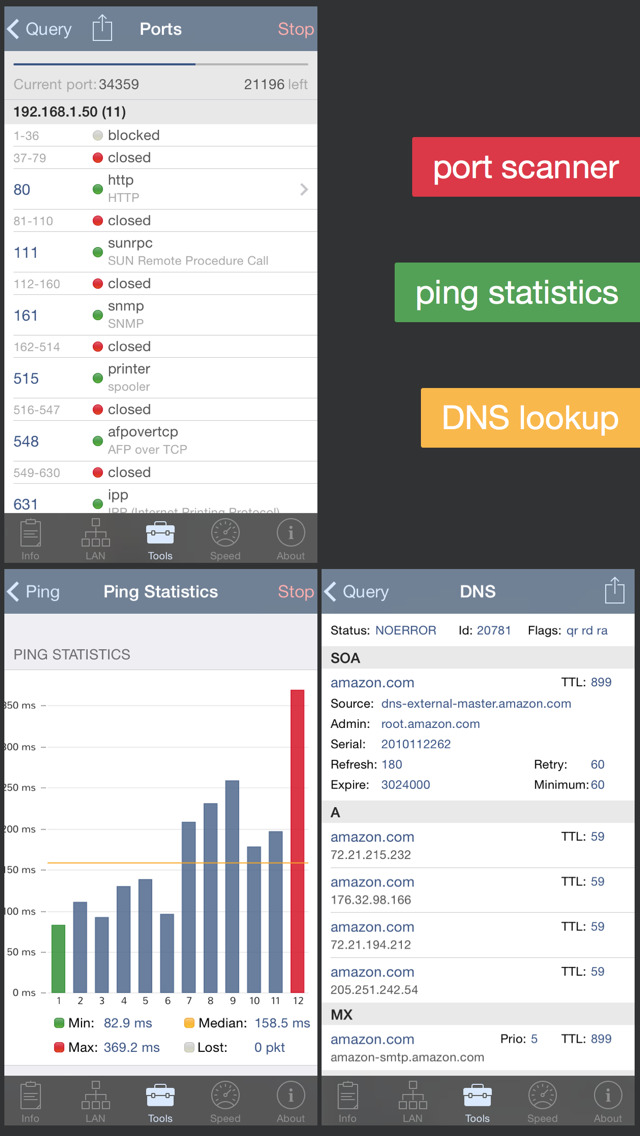Image resolution: width=640 pixels, height=1136 pixels.
Task: Tap the share icon in DNS header
Action: [614, 591]
